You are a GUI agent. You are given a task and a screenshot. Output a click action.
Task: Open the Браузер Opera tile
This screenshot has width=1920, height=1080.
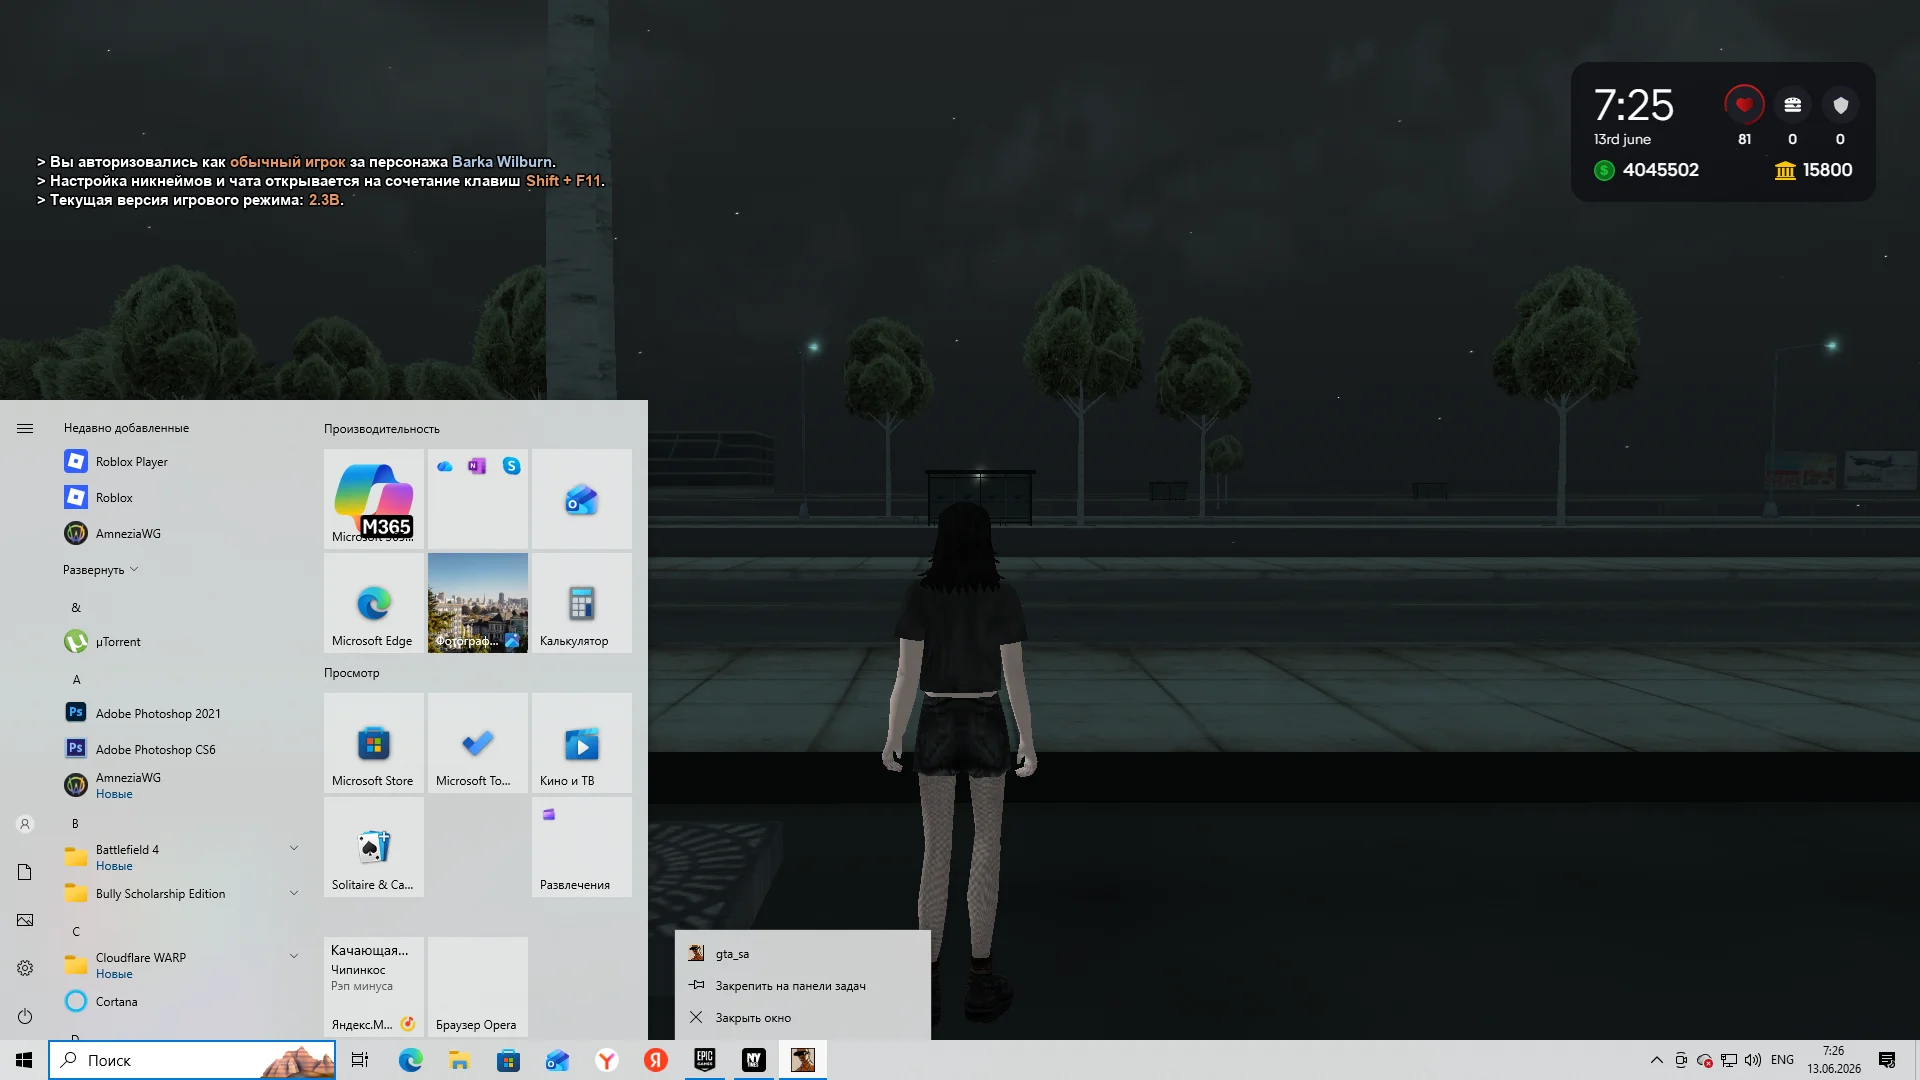click(x=478, y=986)
